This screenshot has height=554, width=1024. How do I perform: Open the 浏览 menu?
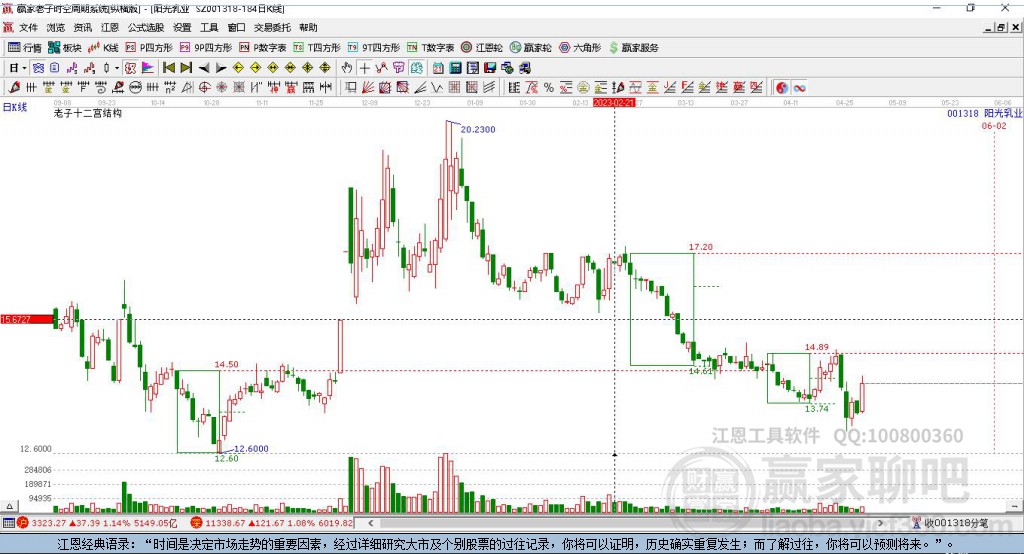56,27
